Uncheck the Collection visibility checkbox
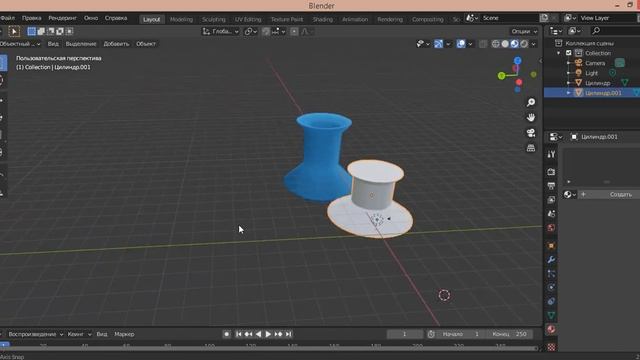The image size is (640, 360). (569, 53)
